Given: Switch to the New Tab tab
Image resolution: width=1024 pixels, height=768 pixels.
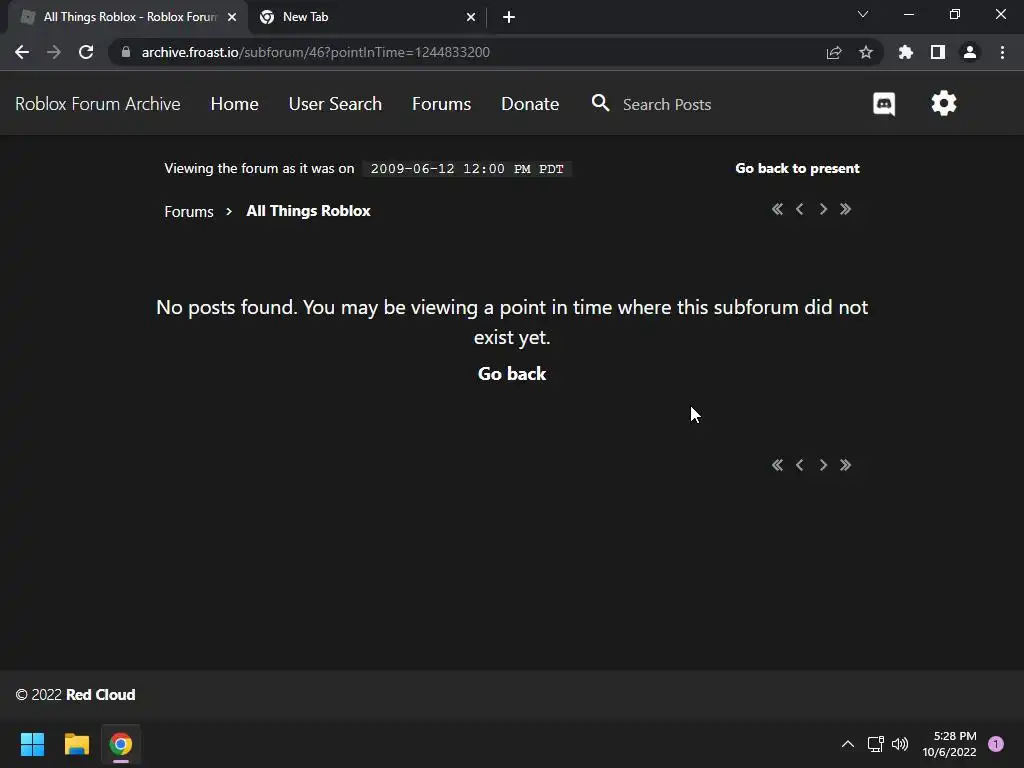Looking at the screenshot, I should [x=368, y=17].
